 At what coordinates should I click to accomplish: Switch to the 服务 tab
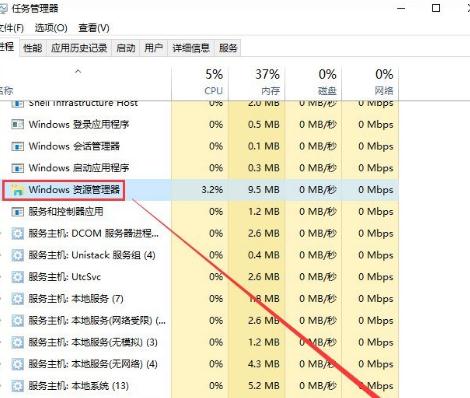click(x=228, y=48)
